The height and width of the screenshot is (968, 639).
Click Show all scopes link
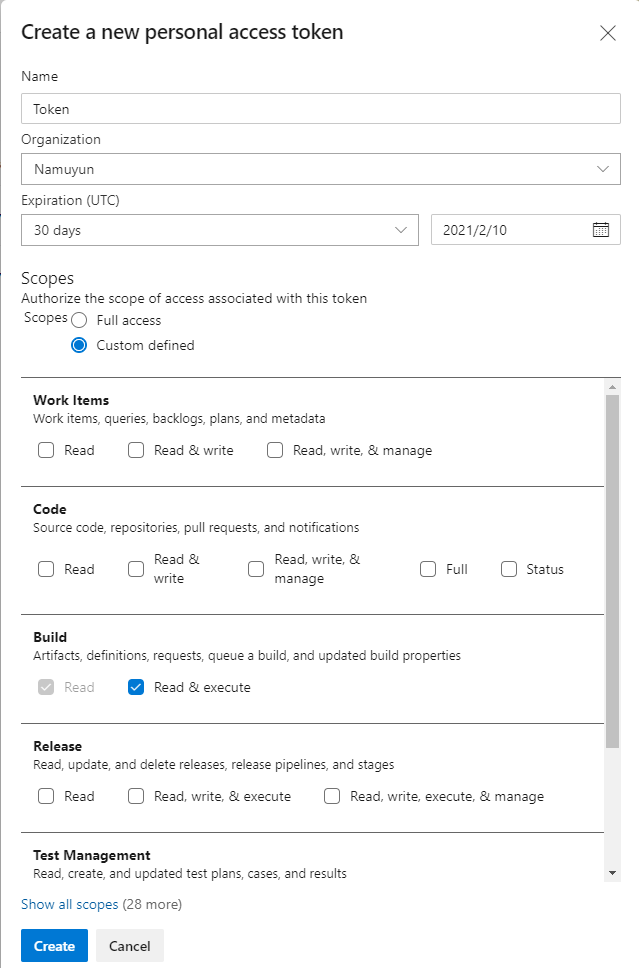point(69,905)
